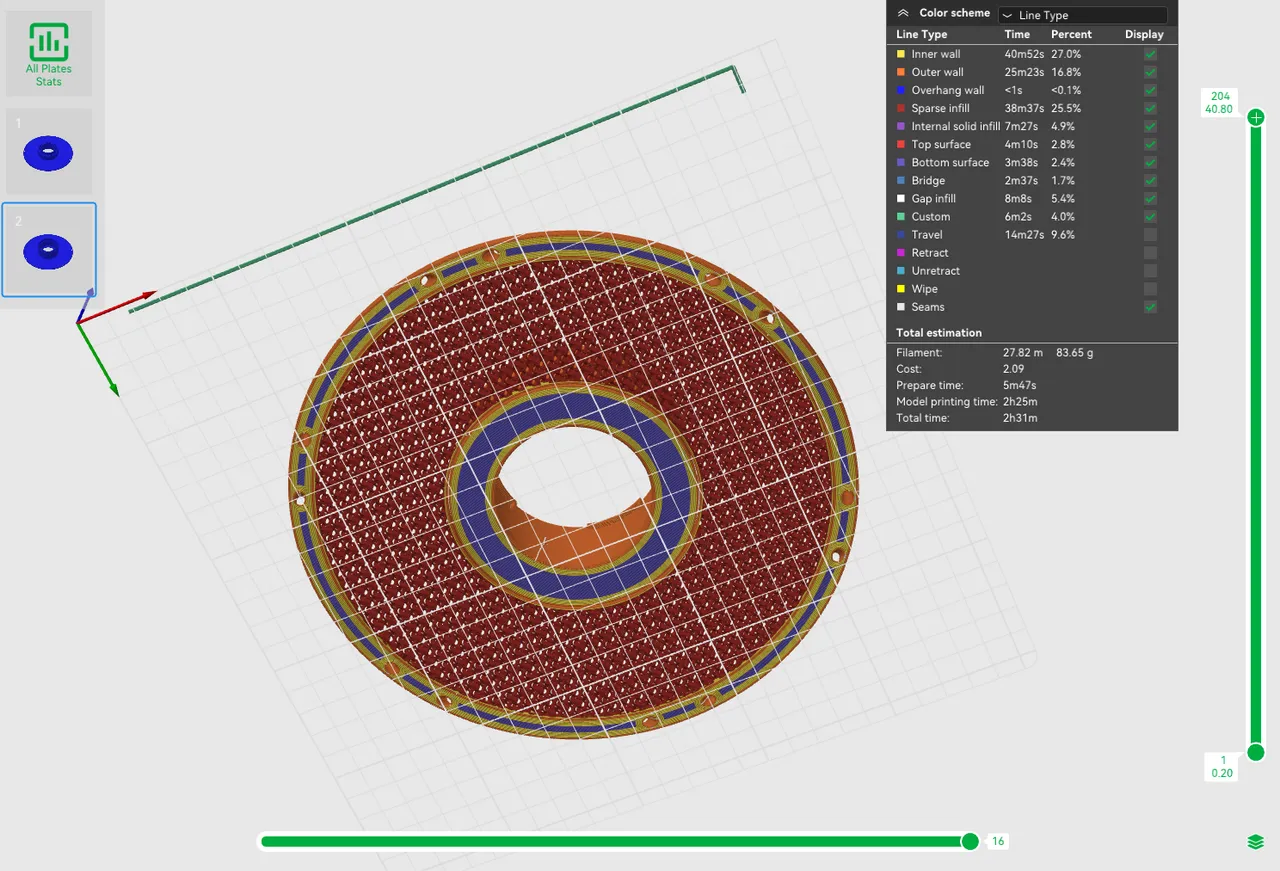Click the bottom handle of the layer range slider
The height and width of the screenshot is (871, 1280).
point(1255,752)
